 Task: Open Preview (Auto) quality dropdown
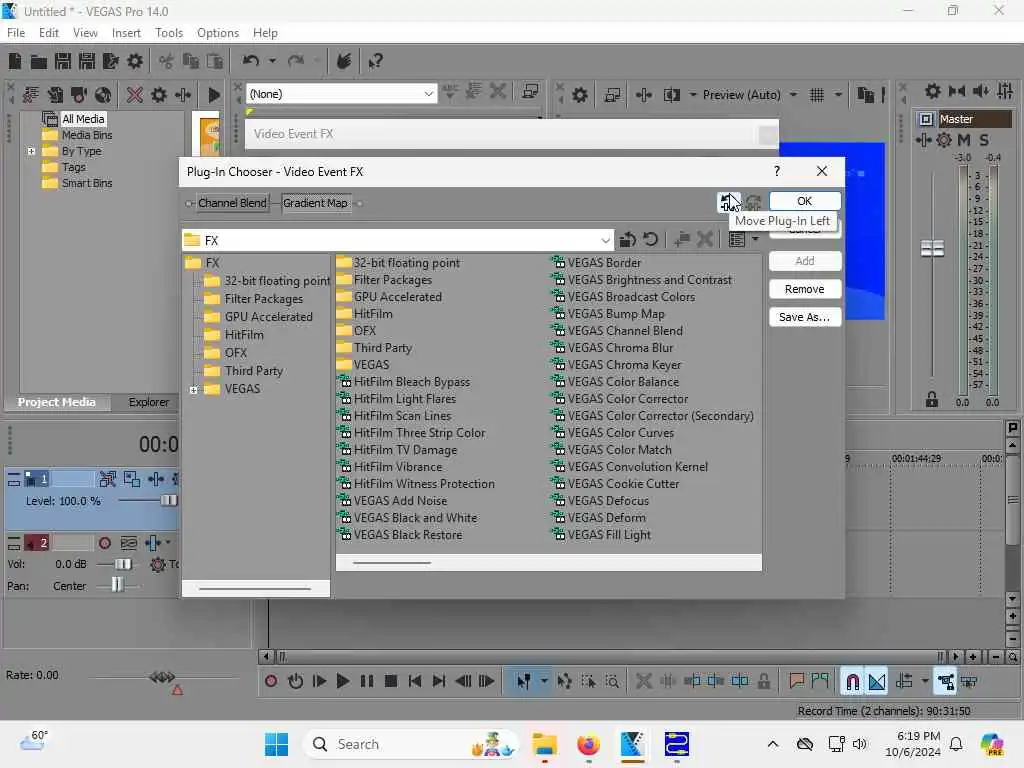tap(793, 95)
